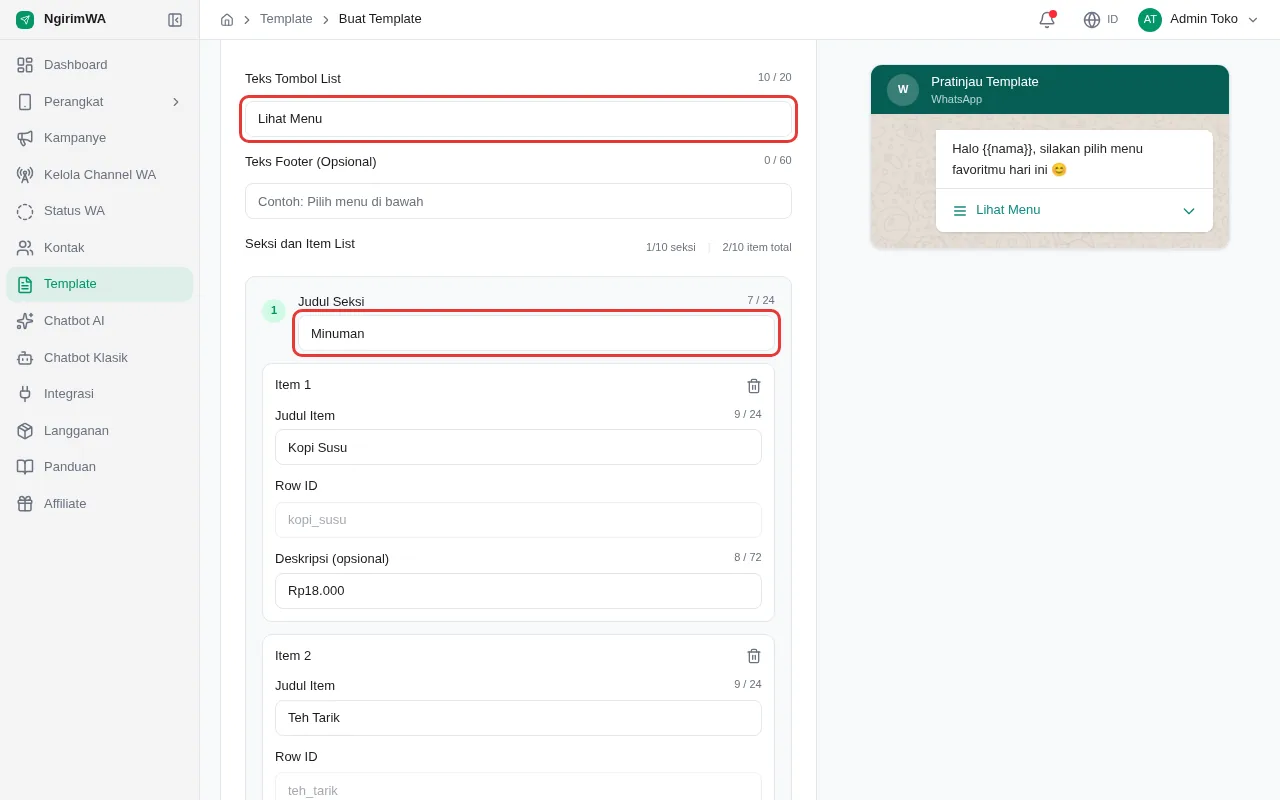This screenshot has height=800, width=1280.
Task: Open Panduan from sidebar
Action: (x=100, y=467)
